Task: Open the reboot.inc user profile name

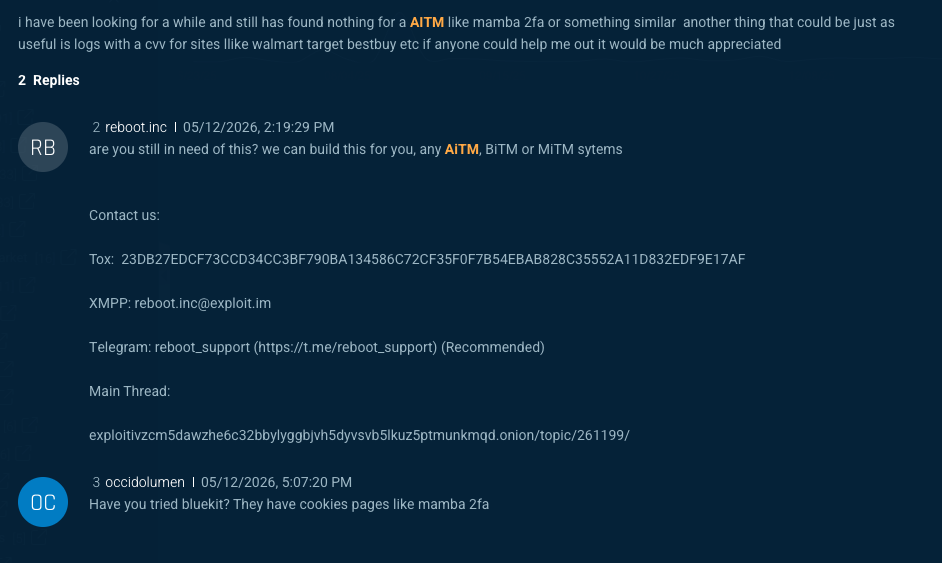Action: (x=136, y=127)
